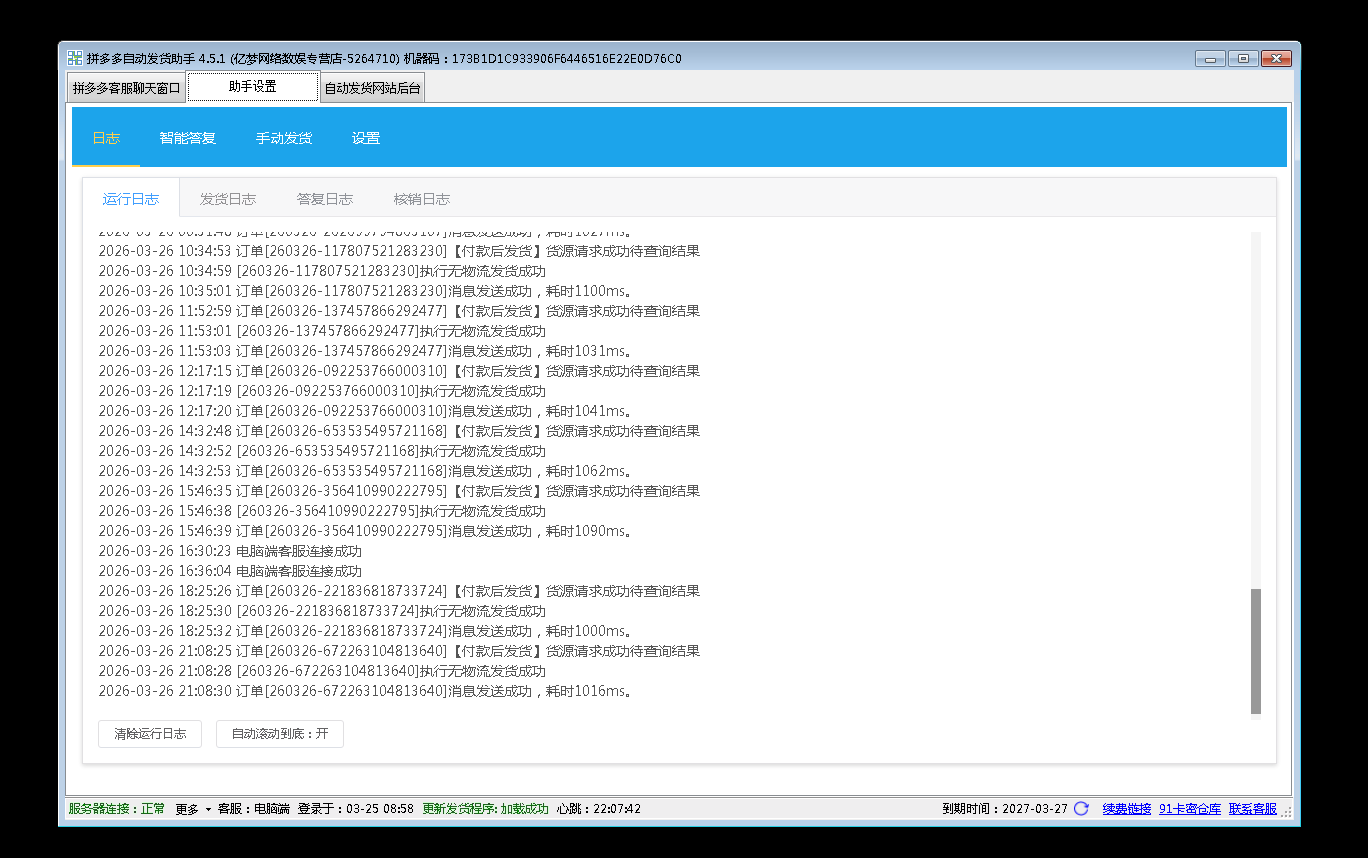This screenshot has width=1368, height=858.
Task: Select 日志 in the blue navigation bar
Action: tap(106, 138)
